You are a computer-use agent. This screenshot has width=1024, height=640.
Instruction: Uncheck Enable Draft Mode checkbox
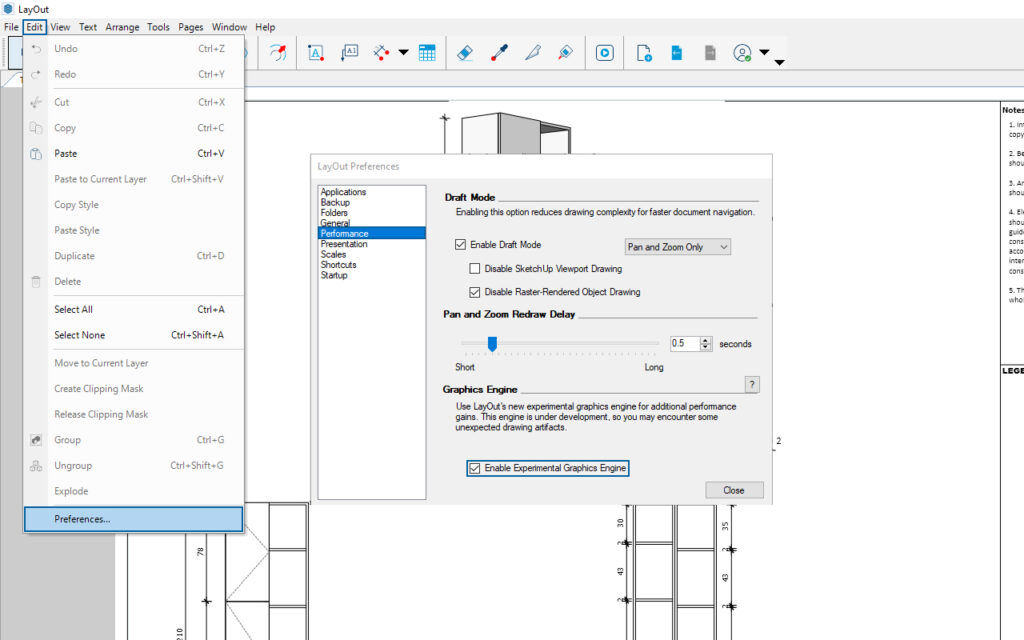click(461, 245)
